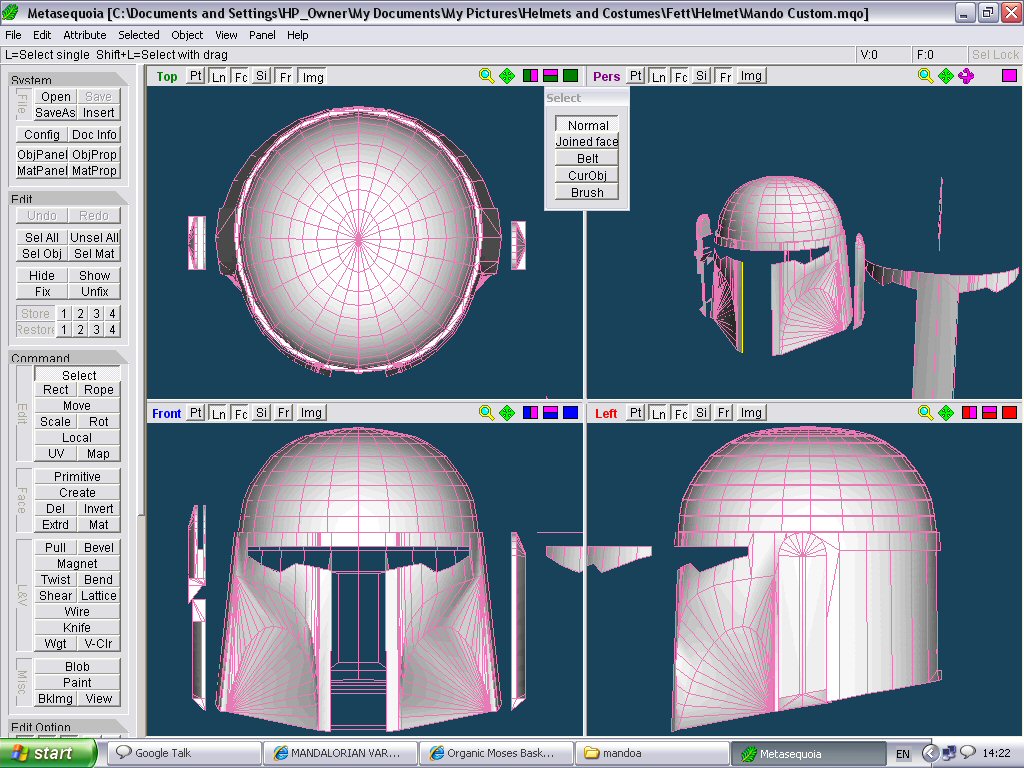Toggle Si display in Pers view

point(701,76)
